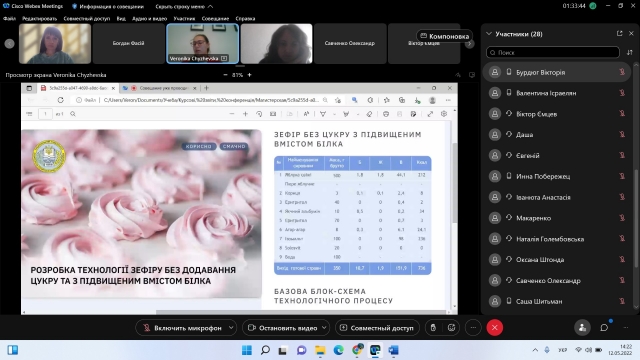The height and width of the screenshot is (360, 640).
Task: Select participant Даша
Action: pos(557,135)
